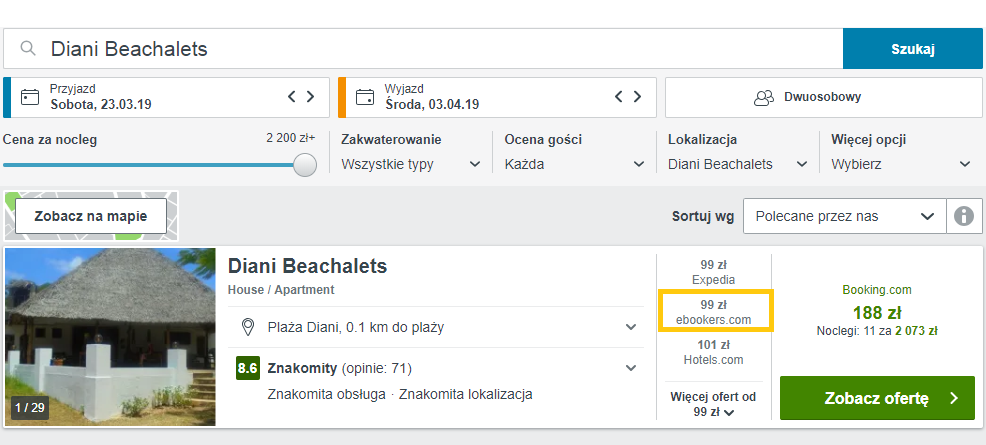Click Znakomita obsługa · Znakomita lokalizacja text
Image resolution: width=986 pixels, height=445 pixels.
[x=400, y=395]
